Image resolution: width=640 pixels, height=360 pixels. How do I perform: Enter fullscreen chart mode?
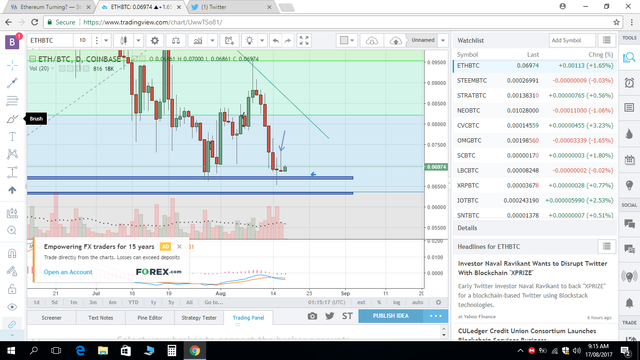[304, 40]
